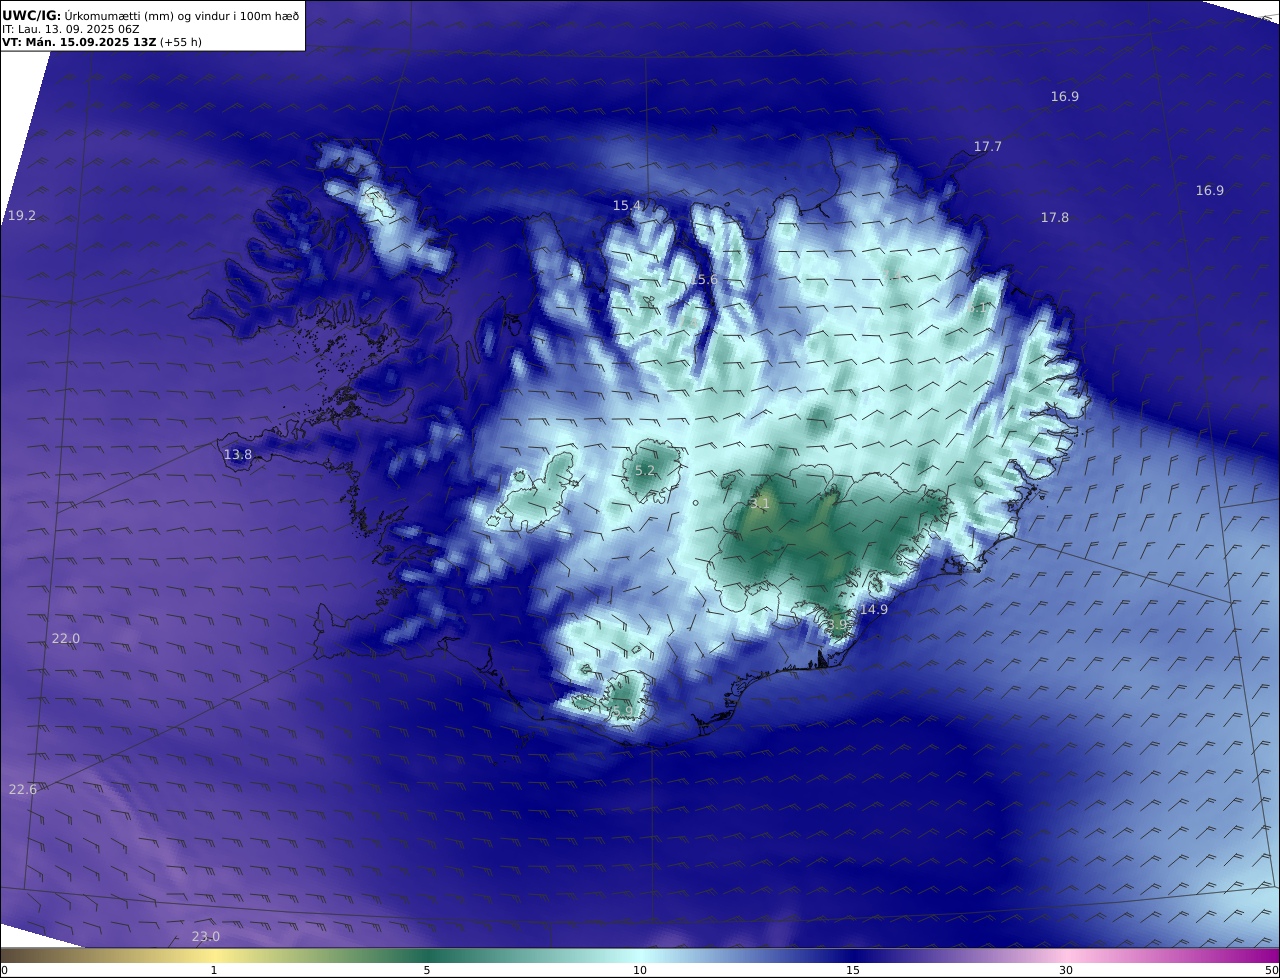Click the 15.6 map value
Screen dimensions: 1280x978
pos(704,279)
